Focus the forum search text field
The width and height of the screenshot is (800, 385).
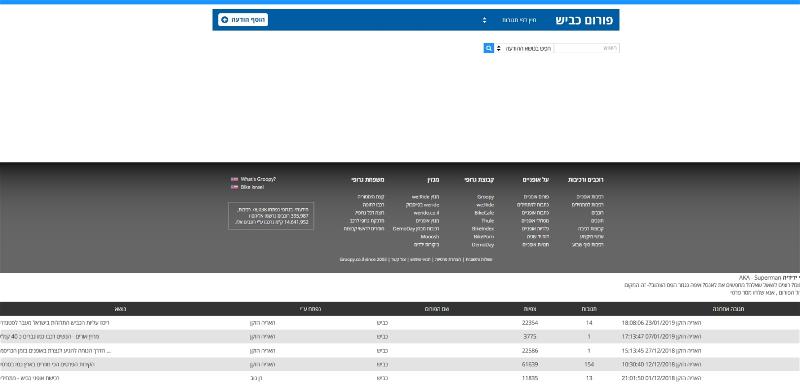click(x=587, y=48)
